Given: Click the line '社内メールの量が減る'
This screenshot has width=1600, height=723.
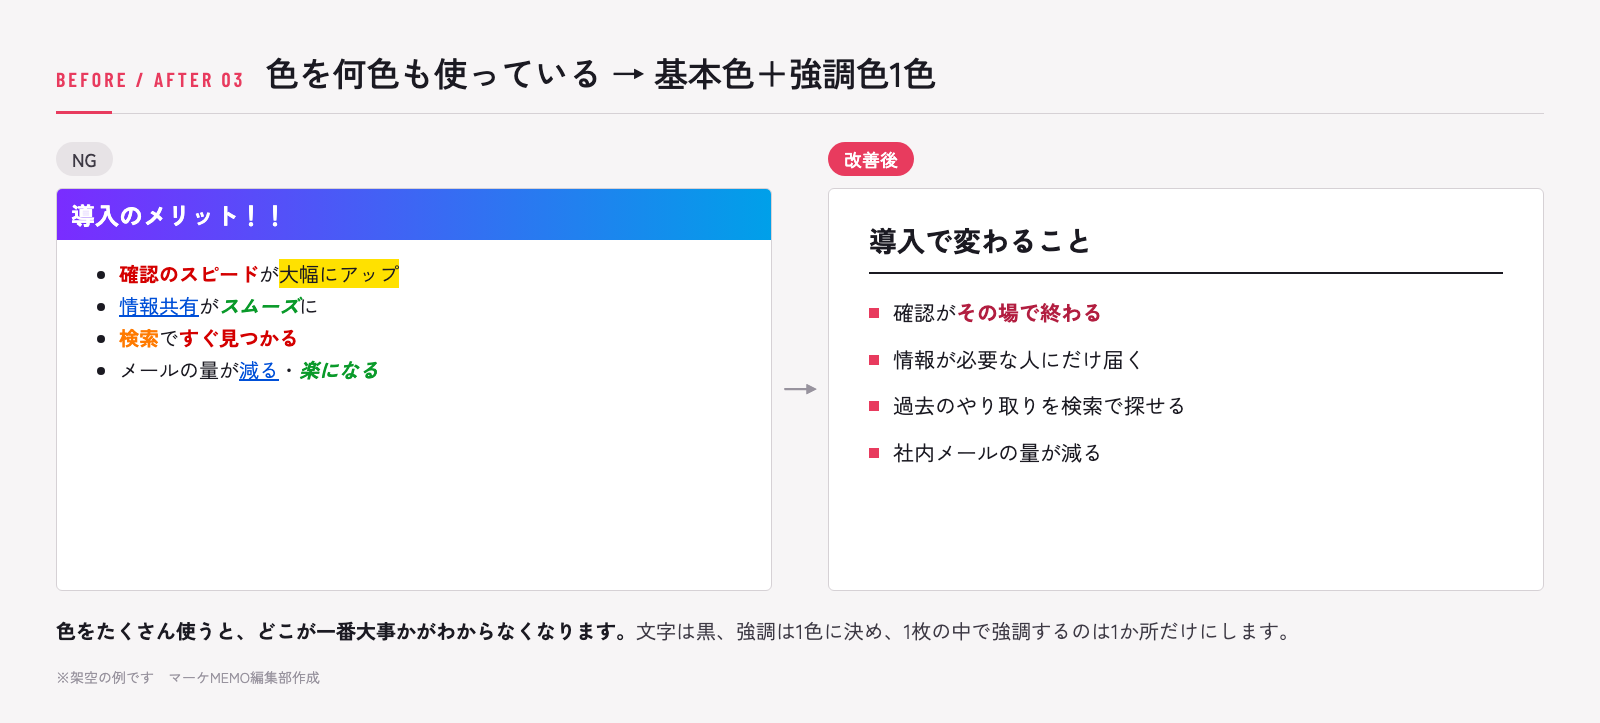Looking at the screenshot, I should [997, 453].
